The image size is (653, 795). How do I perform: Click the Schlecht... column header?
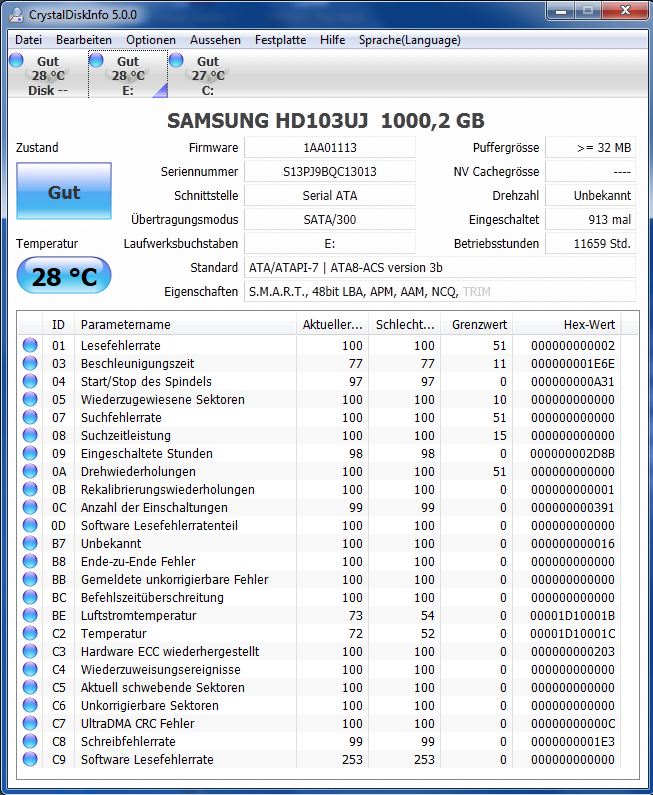[x=405, y=324]
